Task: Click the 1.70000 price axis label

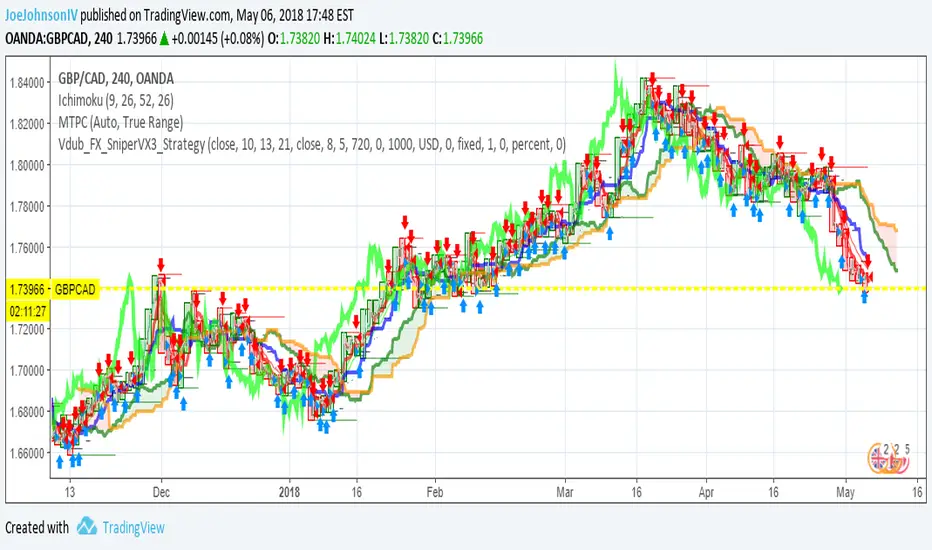Action: click(27, 370)
